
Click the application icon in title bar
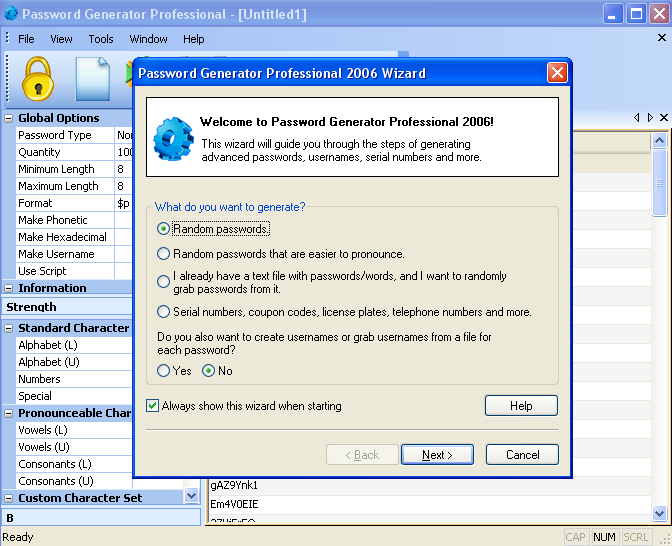[11, 14]
